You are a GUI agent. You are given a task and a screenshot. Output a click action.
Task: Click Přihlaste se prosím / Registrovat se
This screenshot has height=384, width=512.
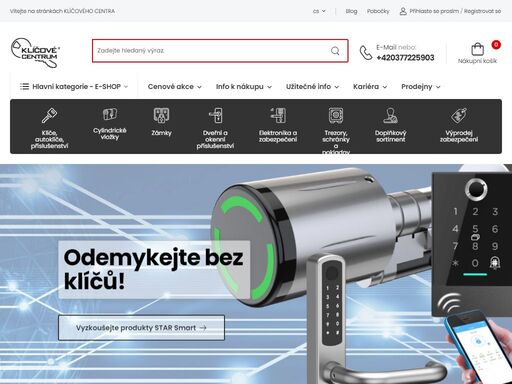point(455,11)
